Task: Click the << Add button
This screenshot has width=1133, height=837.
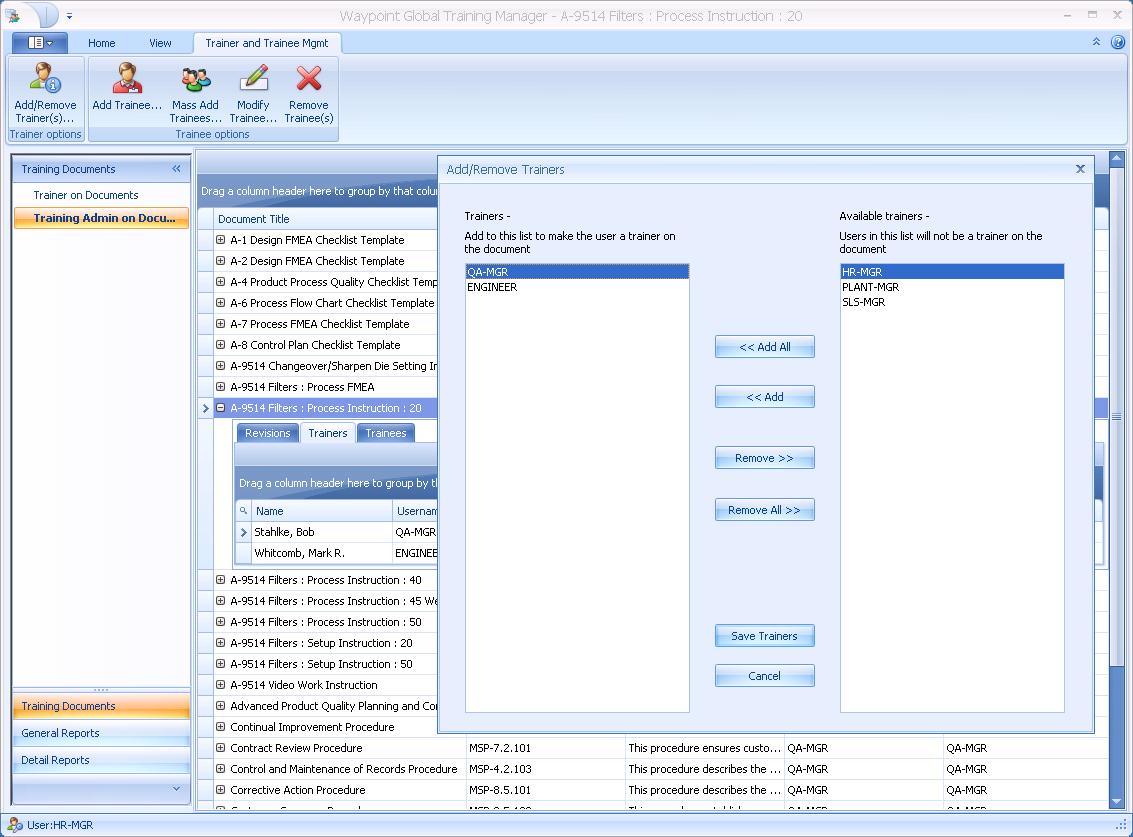Action: 764,397
